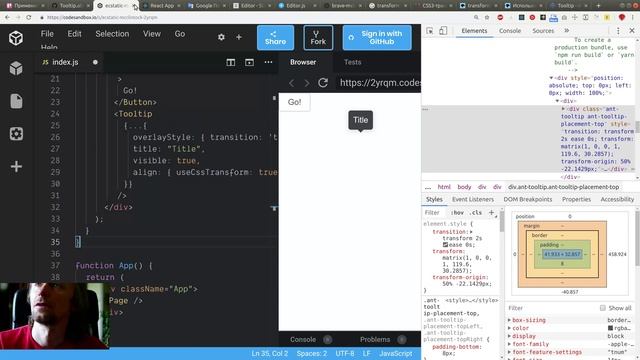Open the File Explorer sidebar icon
The width and height of the screenshot is (640, 360).
coord(16,101)
